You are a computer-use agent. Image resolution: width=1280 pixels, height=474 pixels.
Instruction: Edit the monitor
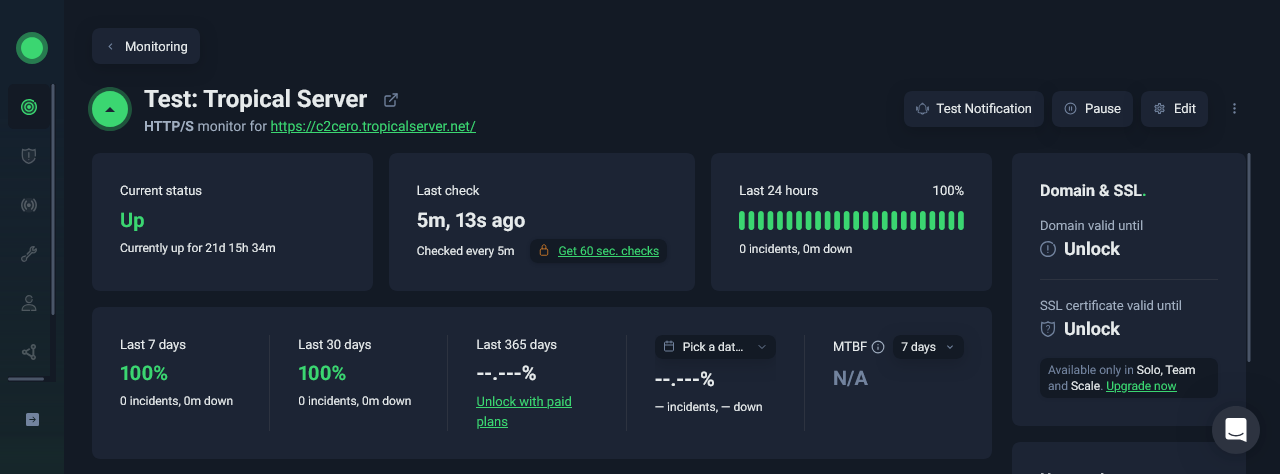(1174, 109)
